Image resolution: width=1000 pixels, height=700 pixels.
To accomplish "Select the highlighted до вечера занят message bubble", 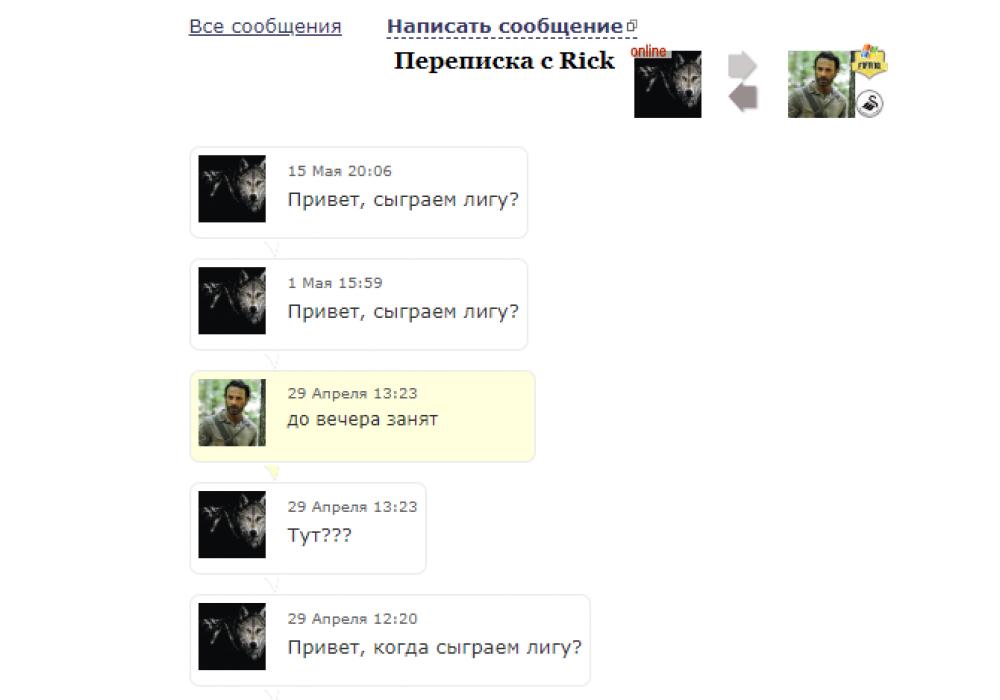I will [x=362, y=416].
